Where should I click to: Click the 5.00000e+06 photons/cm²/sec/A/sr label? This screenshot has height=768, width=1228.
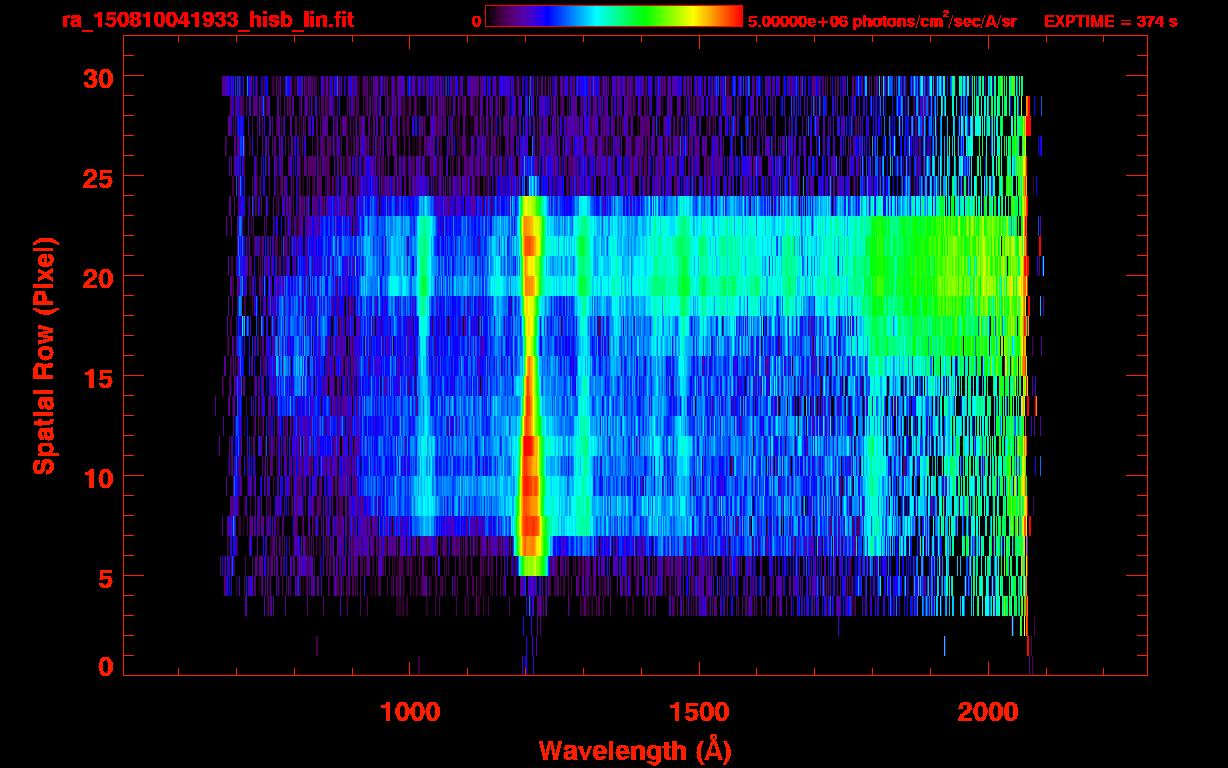tap(882, 21)
